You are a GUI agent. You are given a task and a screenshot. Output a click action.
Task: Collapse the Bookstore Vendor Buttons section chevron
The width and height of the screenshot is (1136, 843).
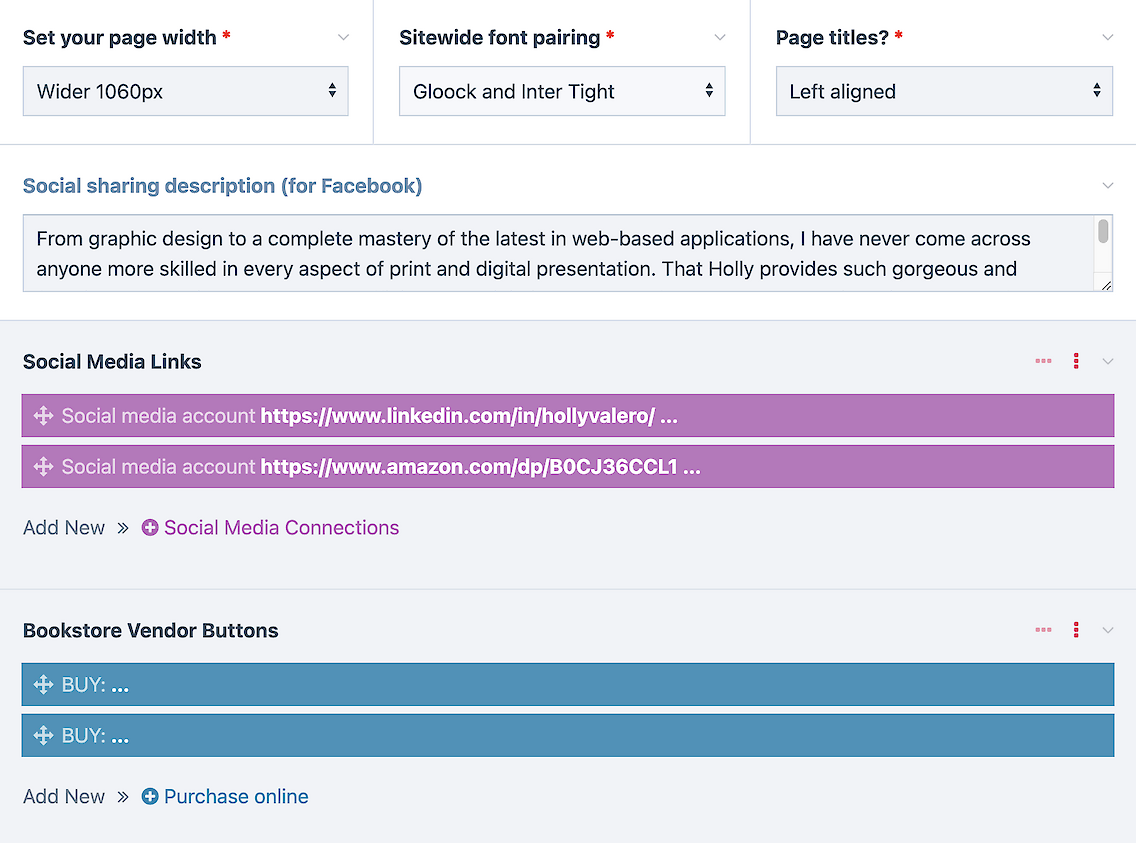click(x=1107, y=630)
